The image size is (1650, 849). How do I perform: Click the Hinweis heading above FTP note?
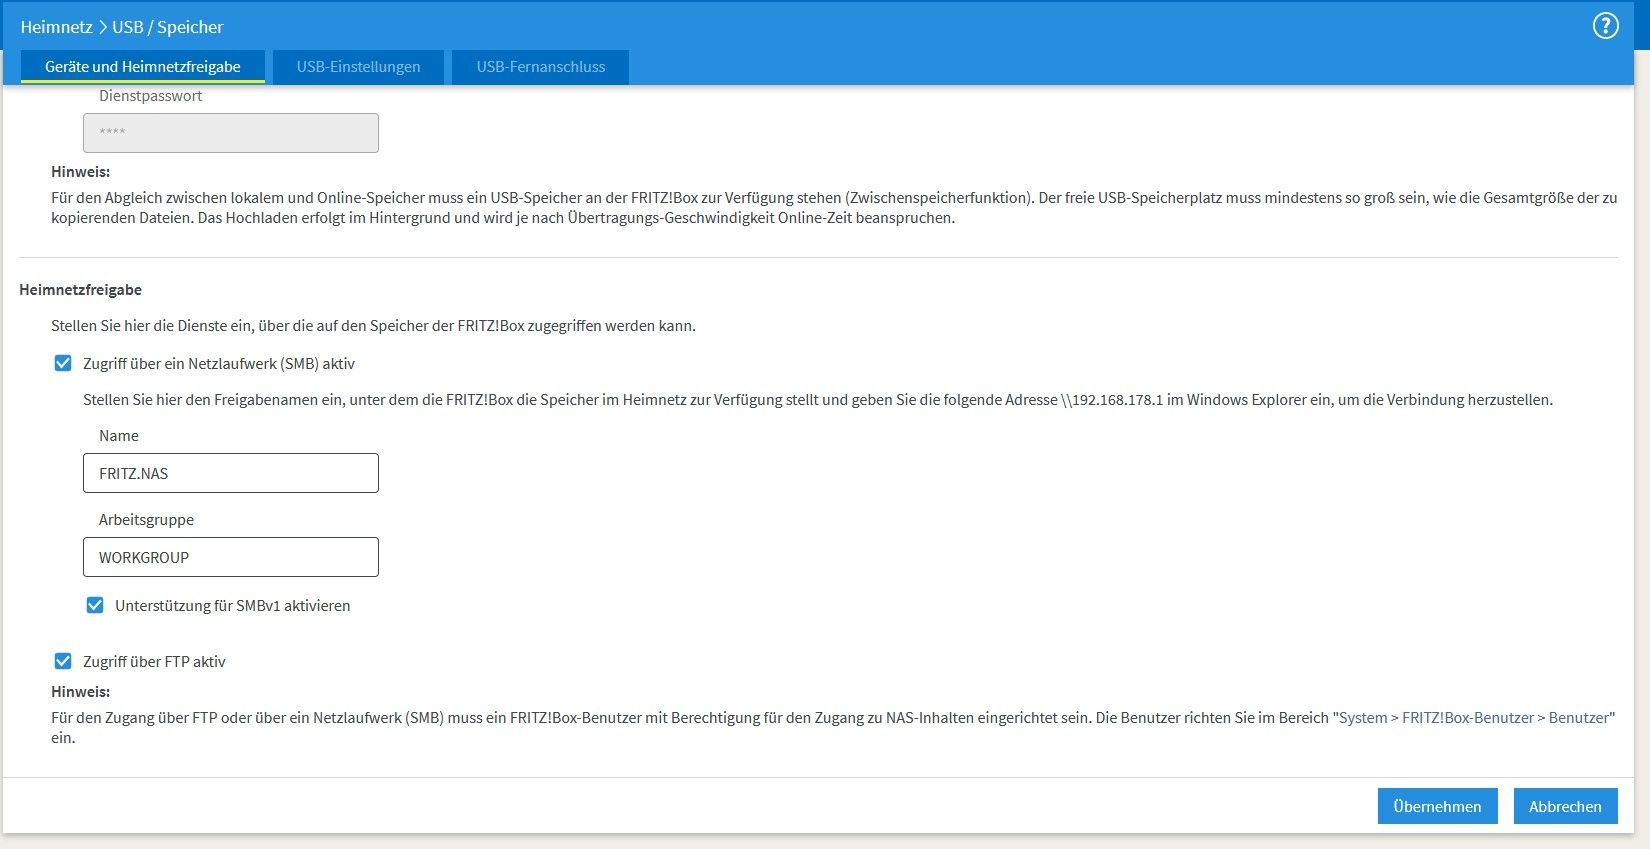pos(81,691)
